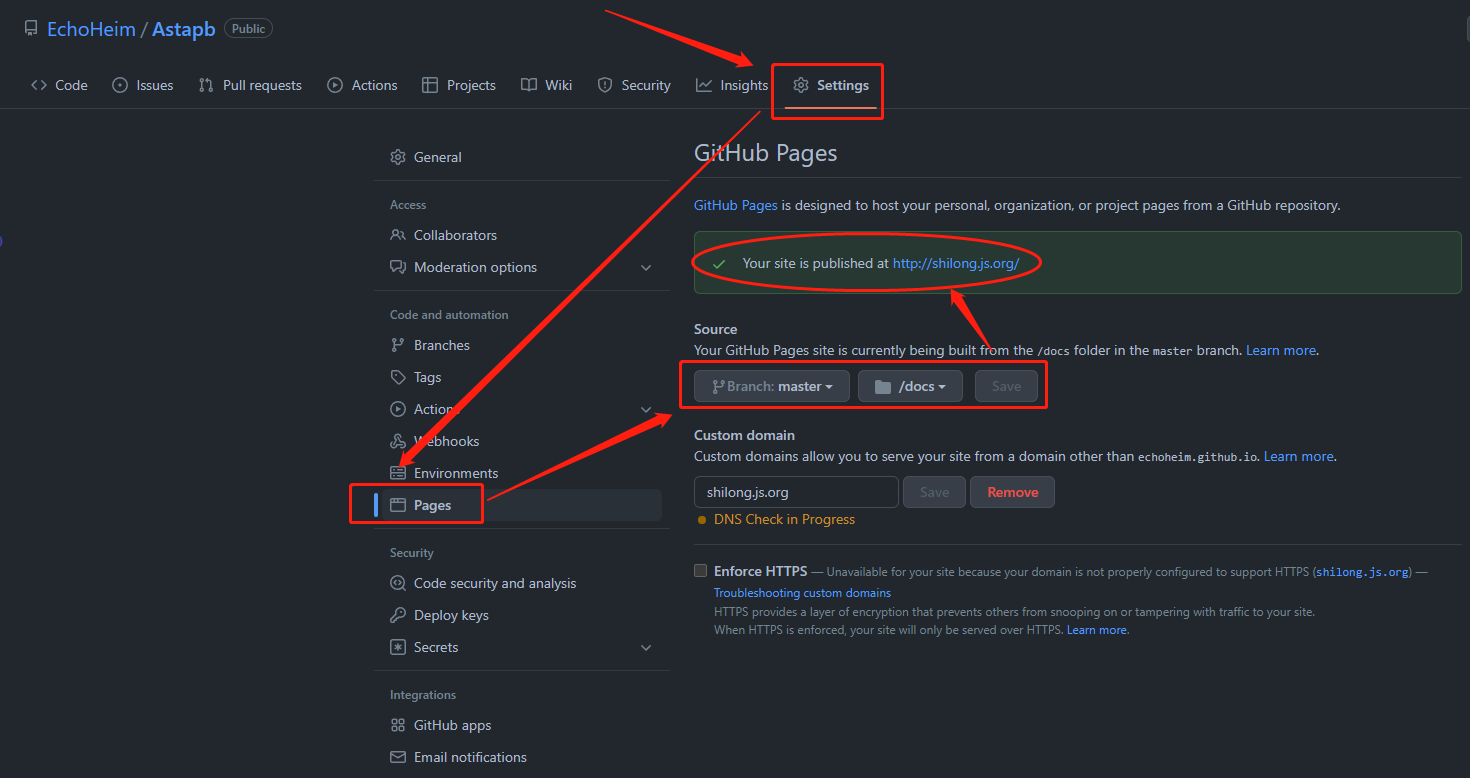1470x778 pixels.
Task: Click the GitHub Pages link in the description
Action: pyautogui.click(x=736, y=205)
